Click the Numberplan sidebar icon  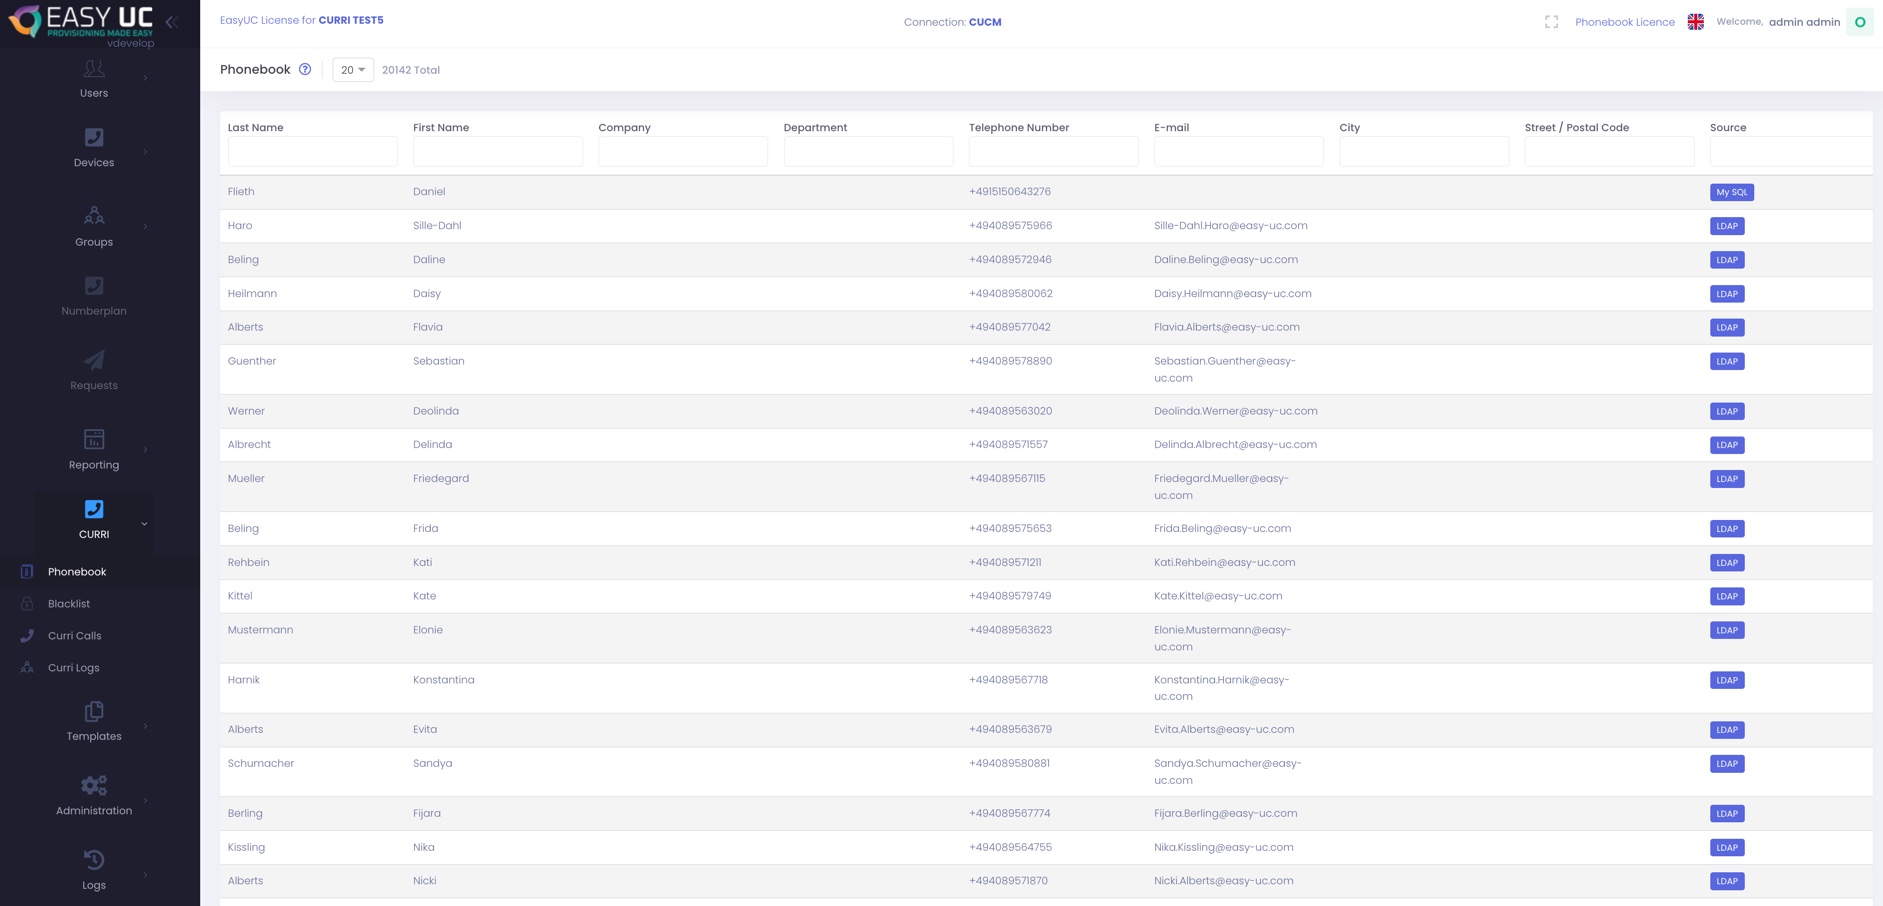[x=94, y=286]
